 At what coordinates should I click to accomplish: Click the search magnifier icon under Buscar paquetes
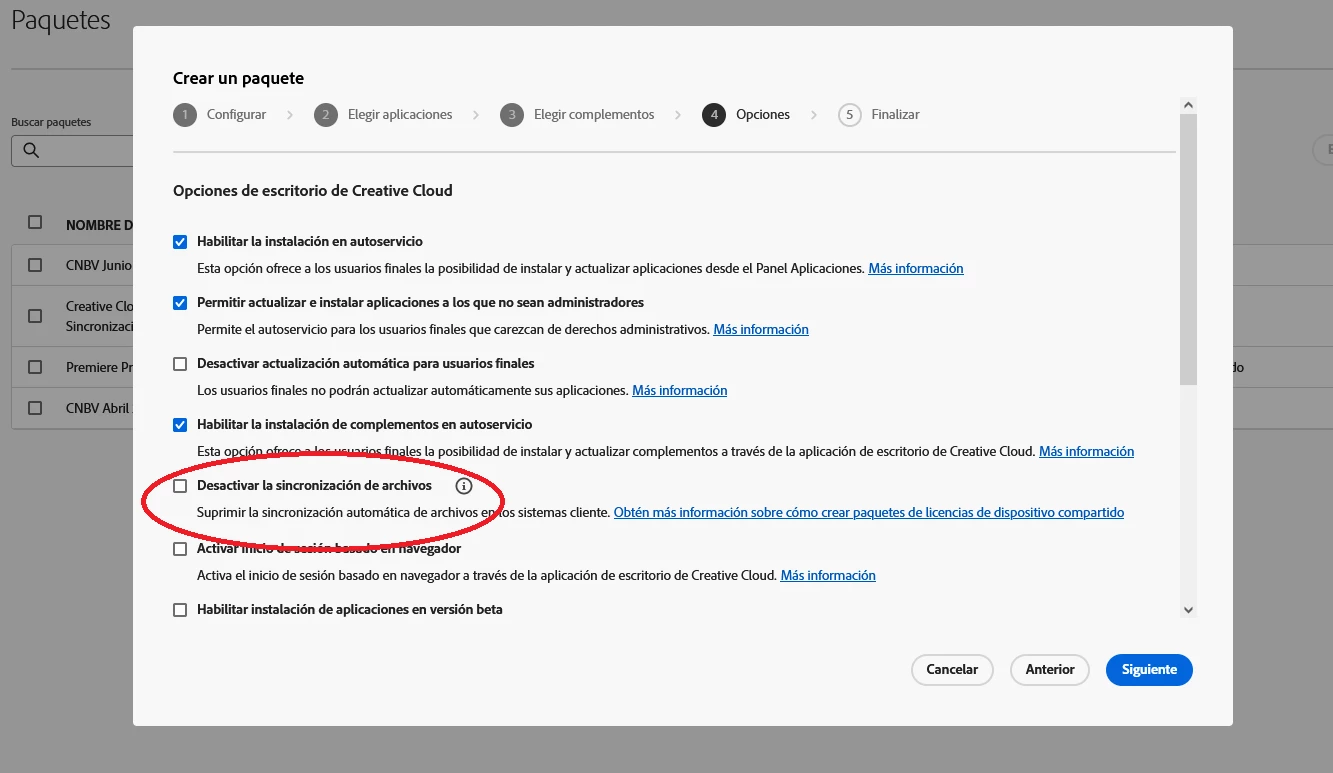[31, 151]
